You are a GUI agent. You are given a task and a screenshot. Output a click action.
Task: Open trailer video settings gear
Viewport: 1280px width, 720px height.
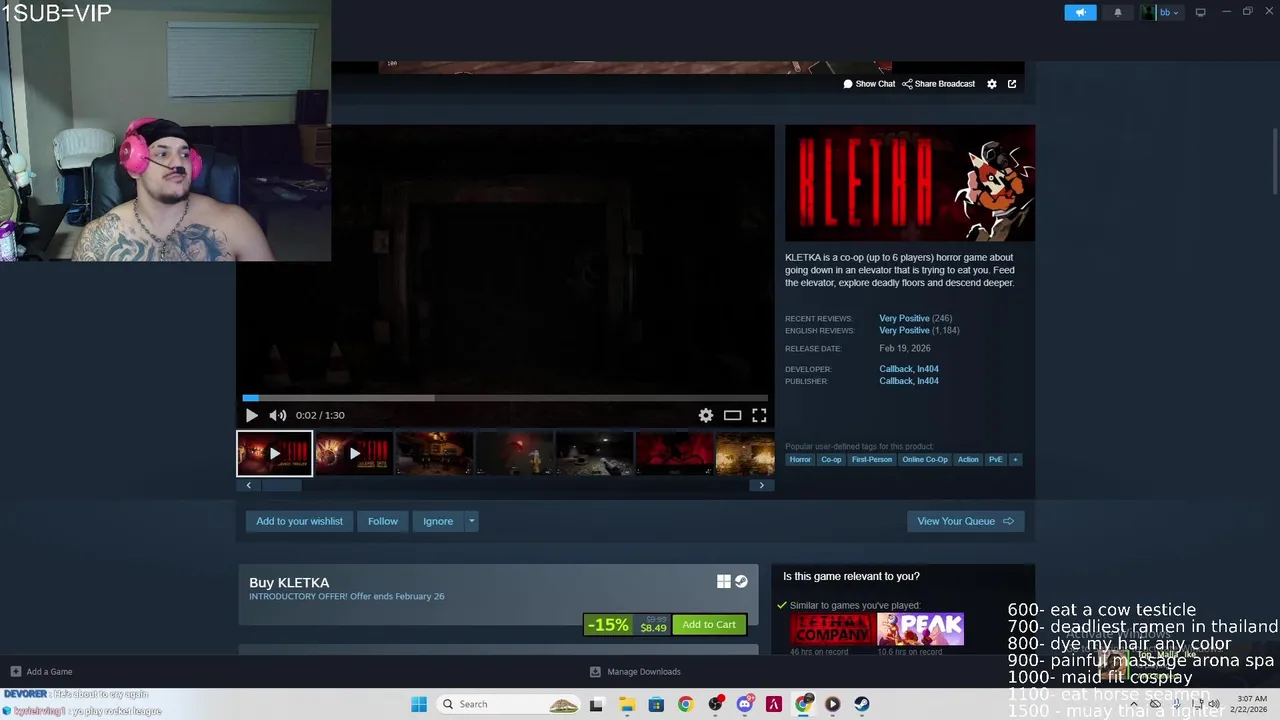pos(706,415)
